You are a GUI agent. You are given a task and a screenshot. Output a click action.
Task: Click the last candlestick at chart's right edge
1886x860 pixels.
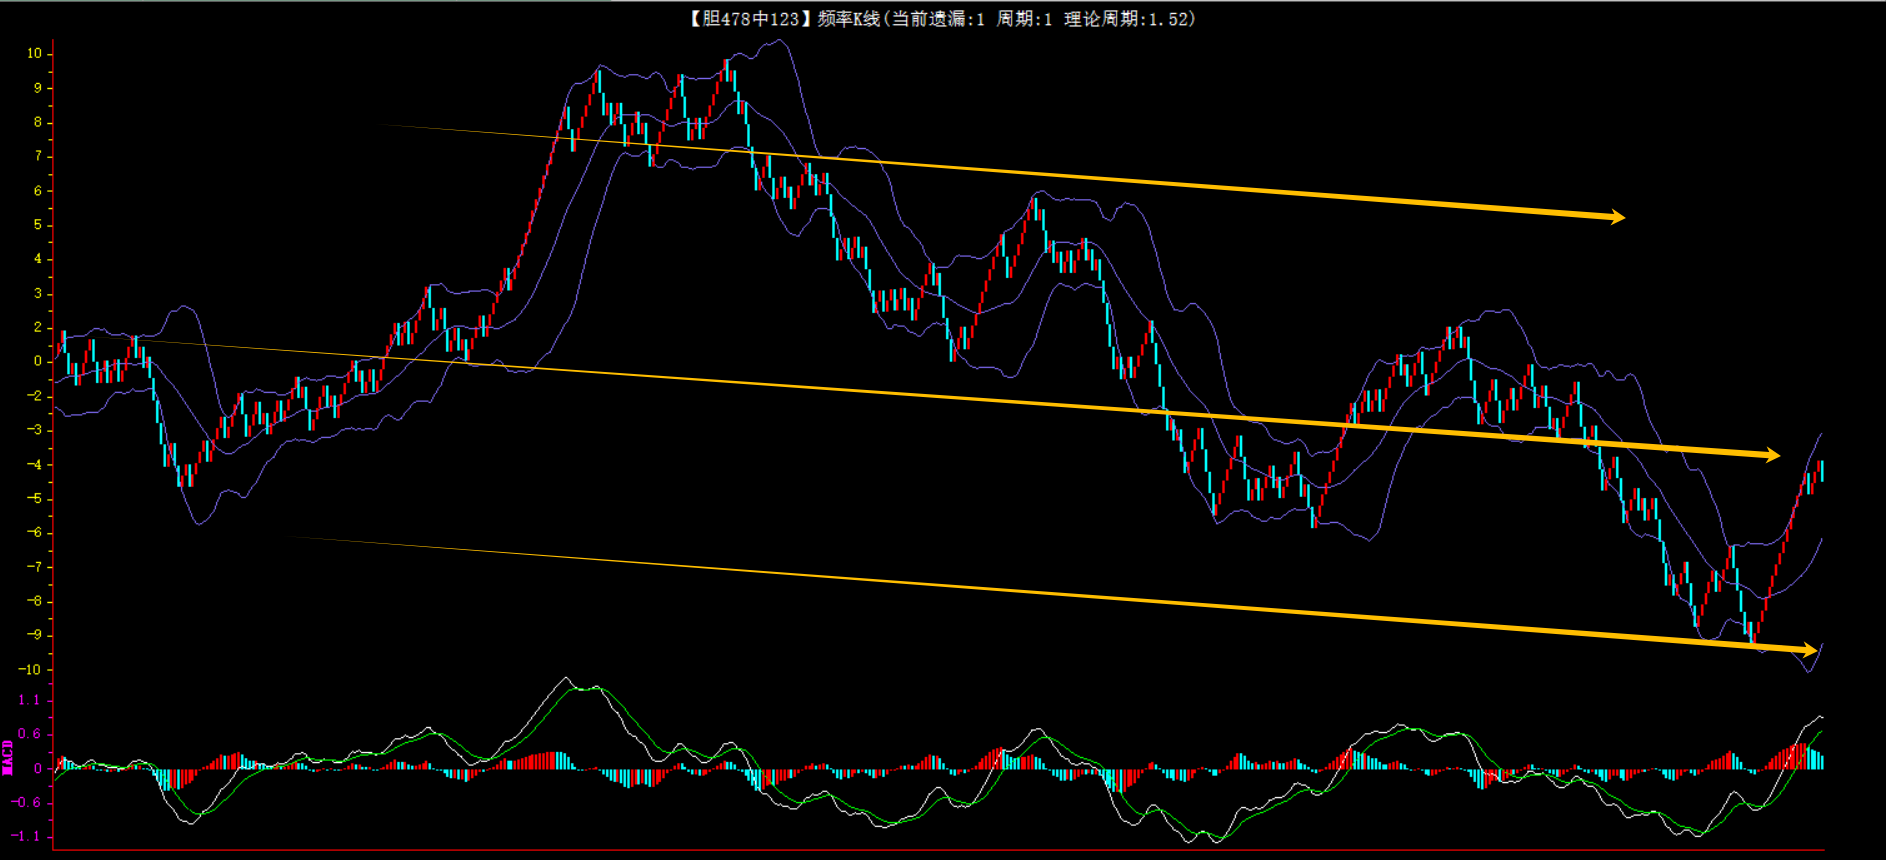click(1821, 470)
